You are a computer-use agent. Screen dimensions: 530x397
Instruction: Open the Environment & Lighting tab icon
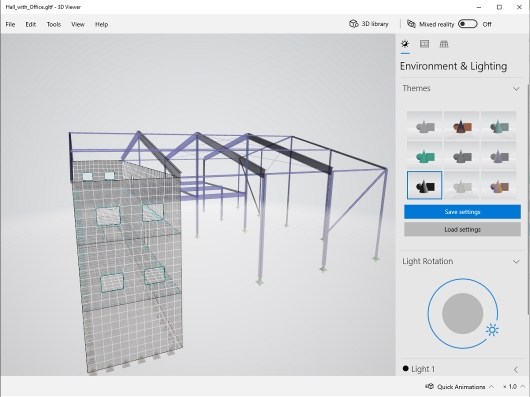(405, 44)
